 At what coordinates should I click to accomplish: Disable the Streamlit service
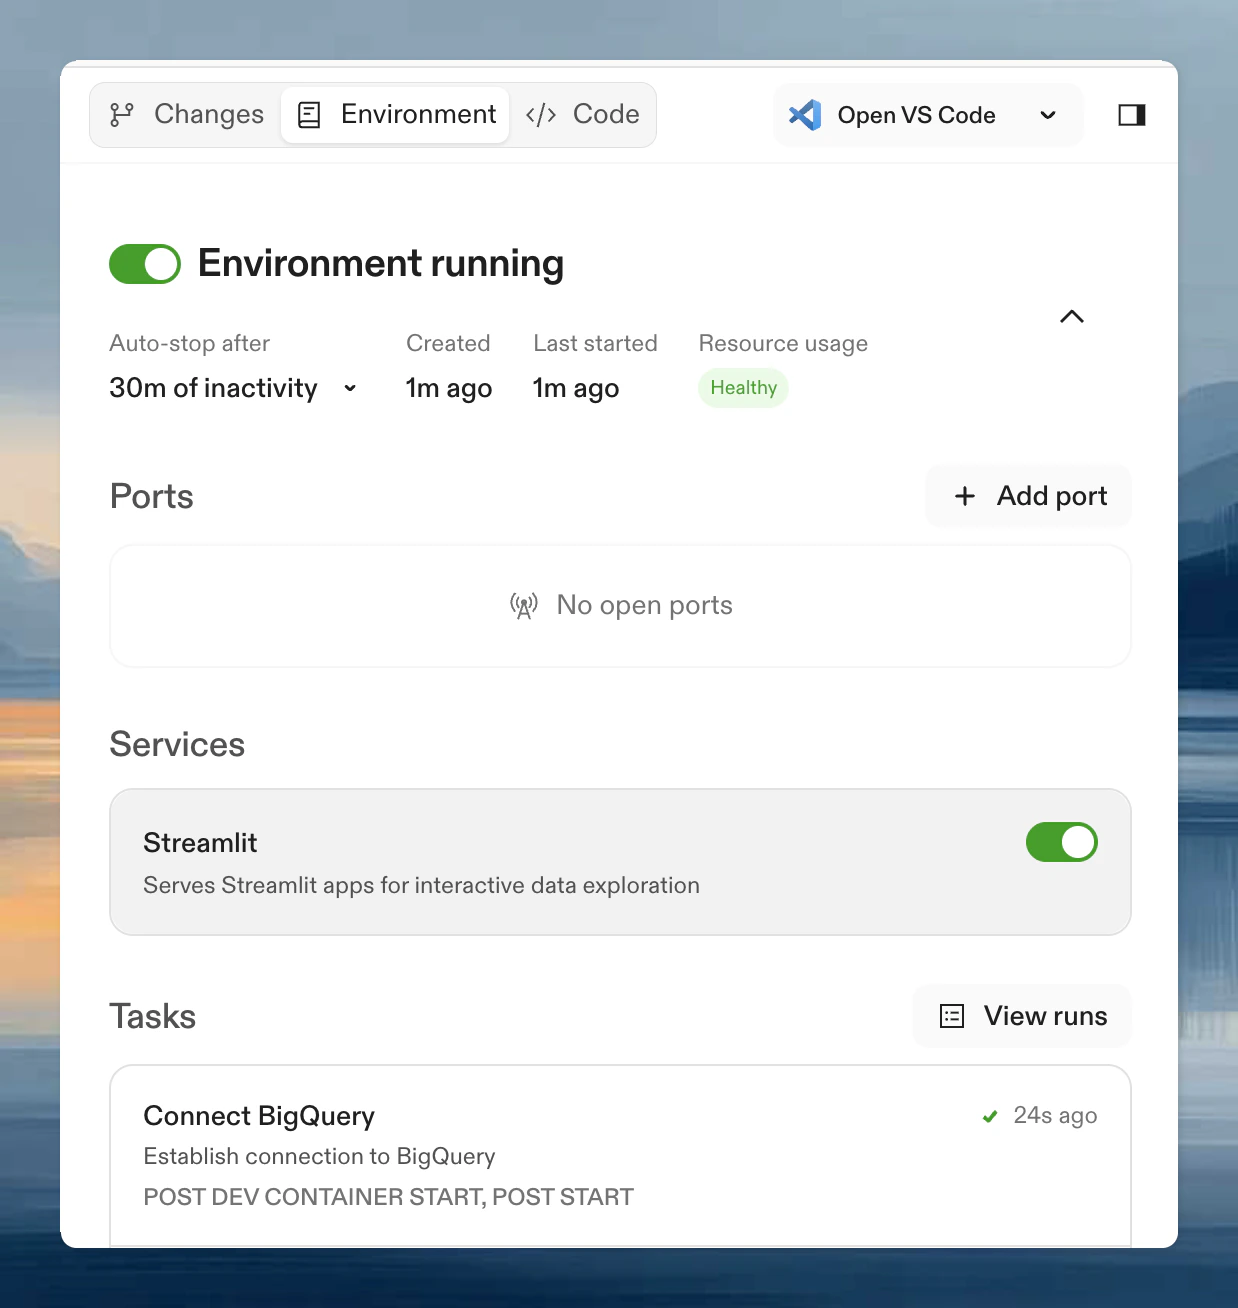[x=1061, y=842]
